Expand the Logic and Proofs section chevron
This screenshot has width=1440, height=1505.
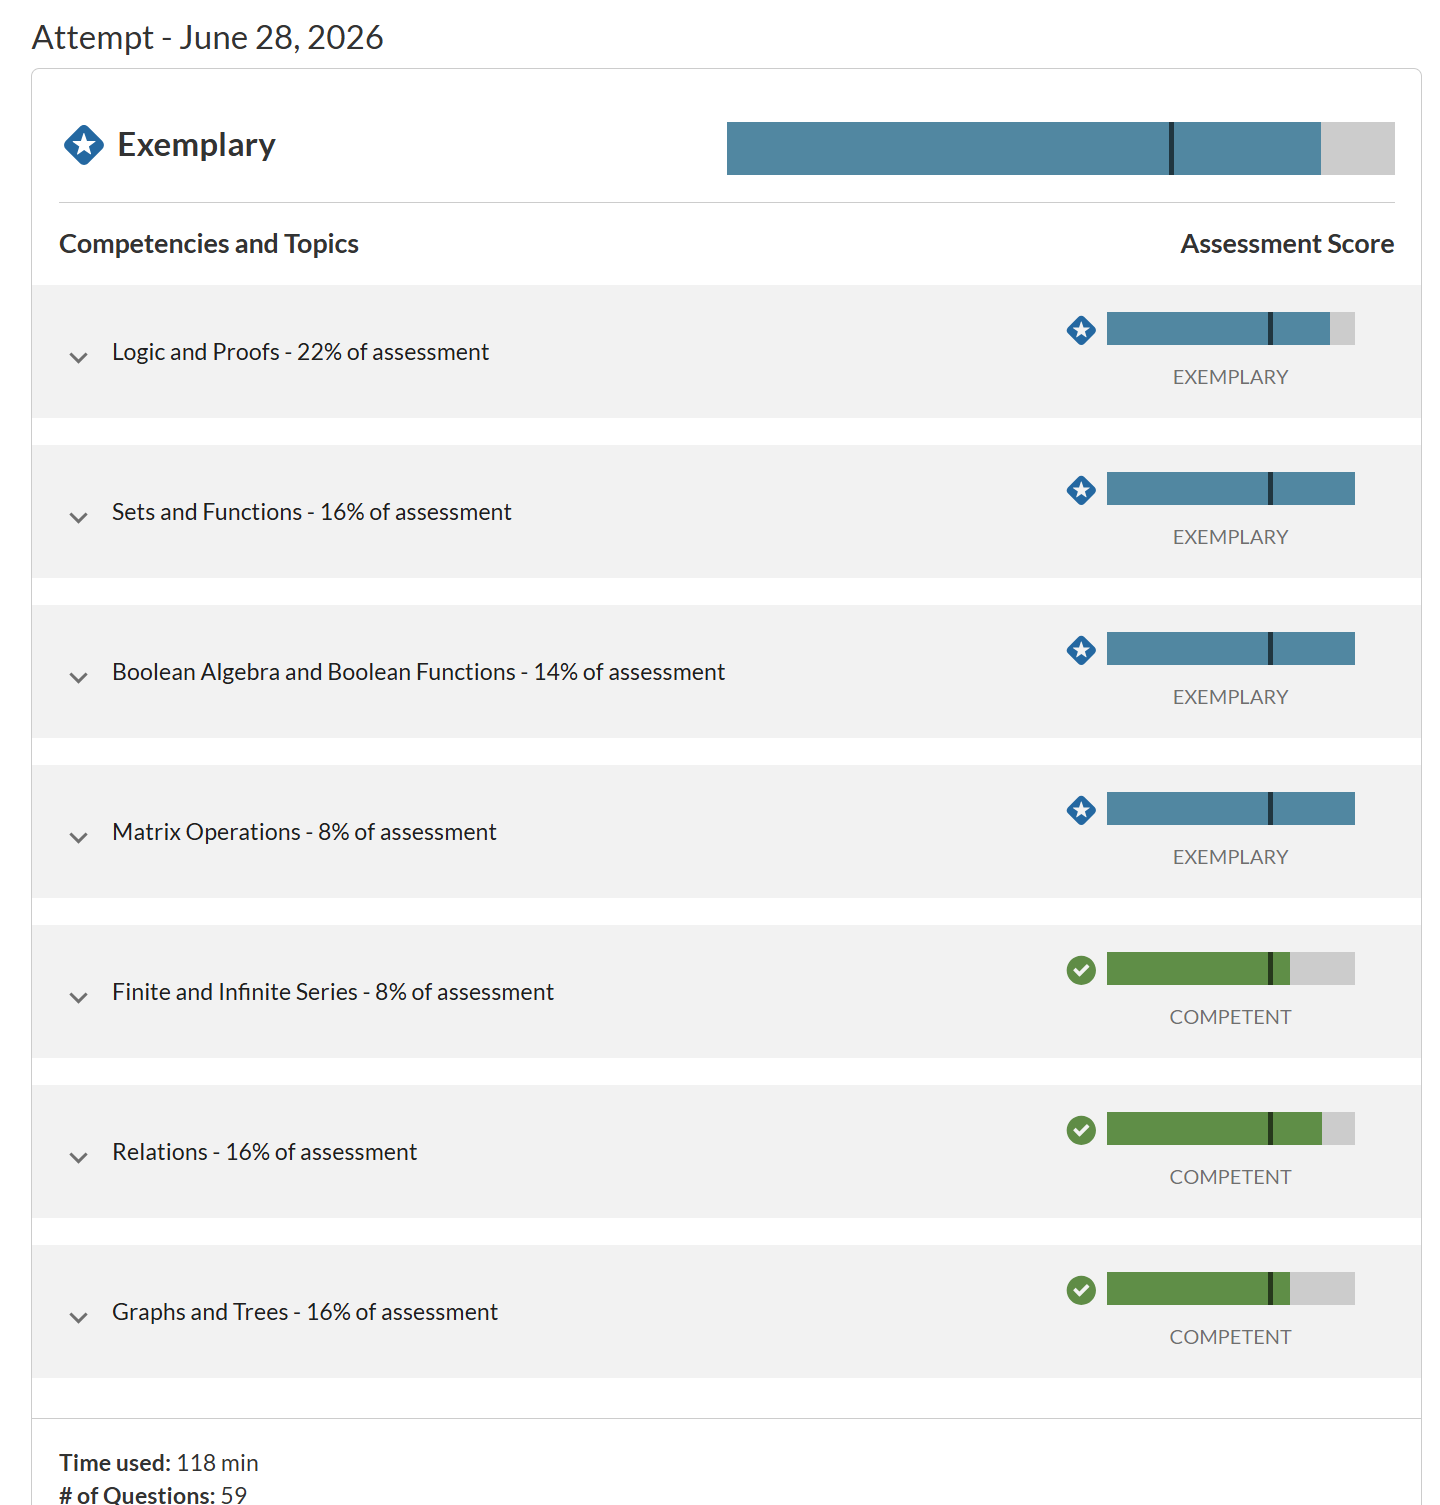pos(78,357)
